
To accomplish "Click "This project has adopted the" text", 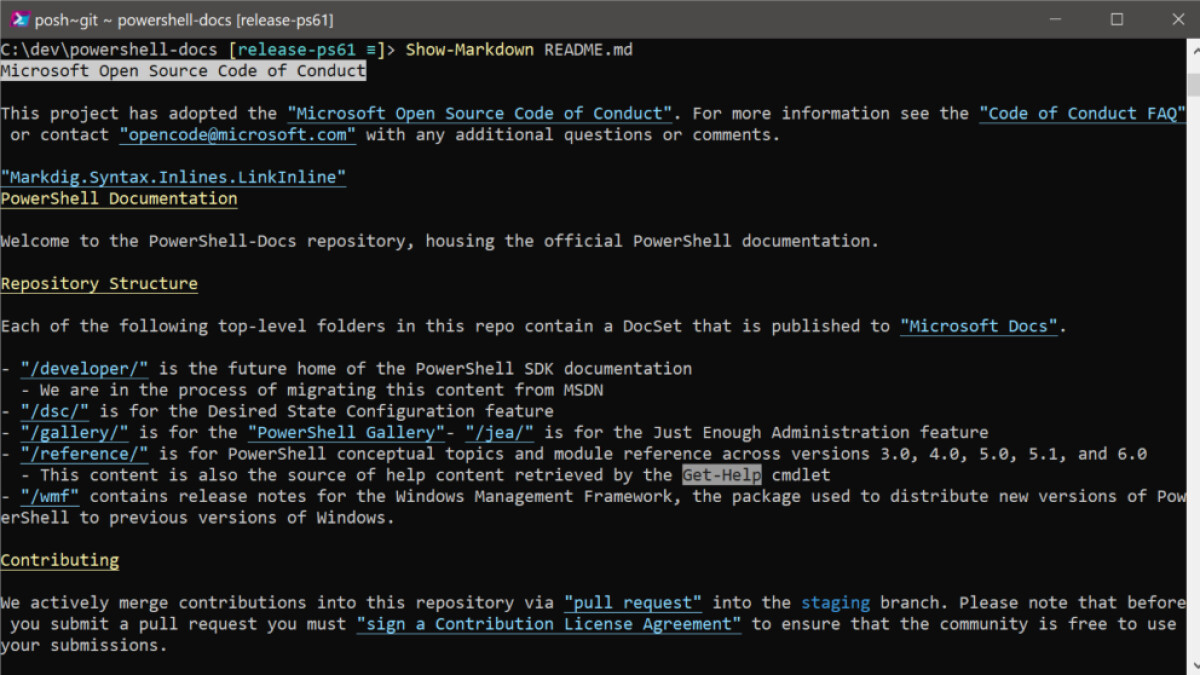I will (x=139, y=114).
